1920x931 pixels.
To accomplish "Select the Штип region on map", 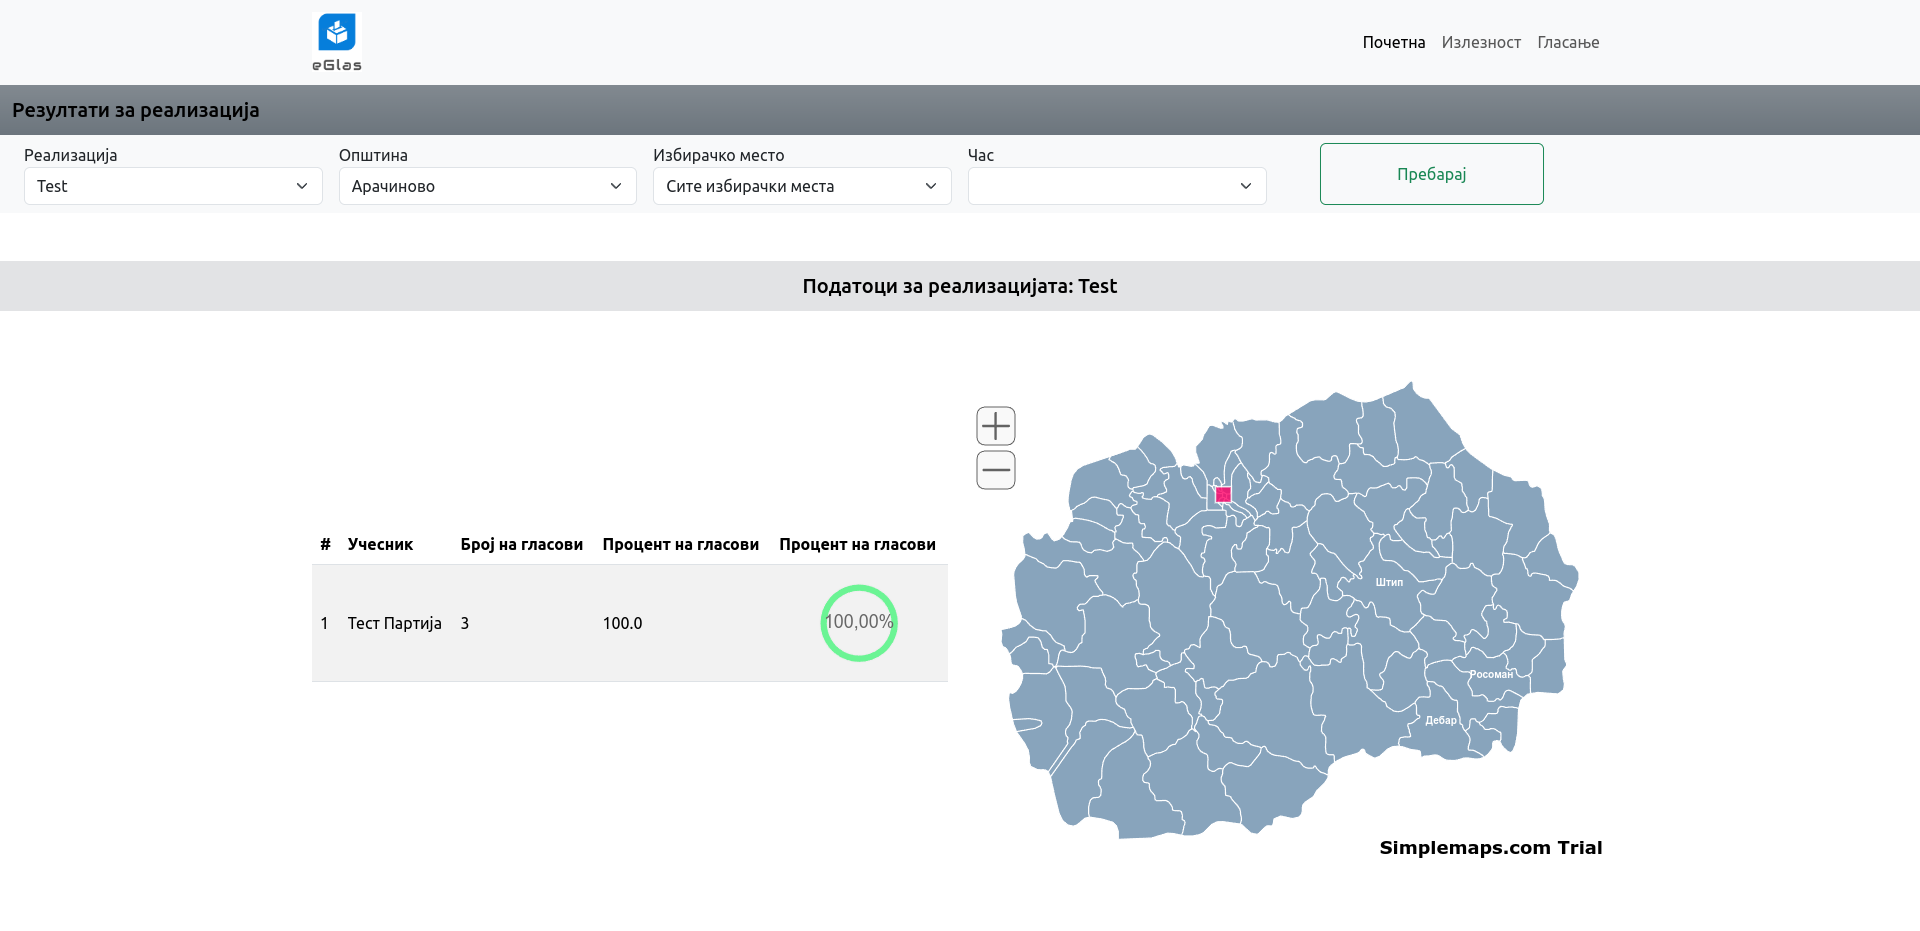I will (x=1388, y=582).
